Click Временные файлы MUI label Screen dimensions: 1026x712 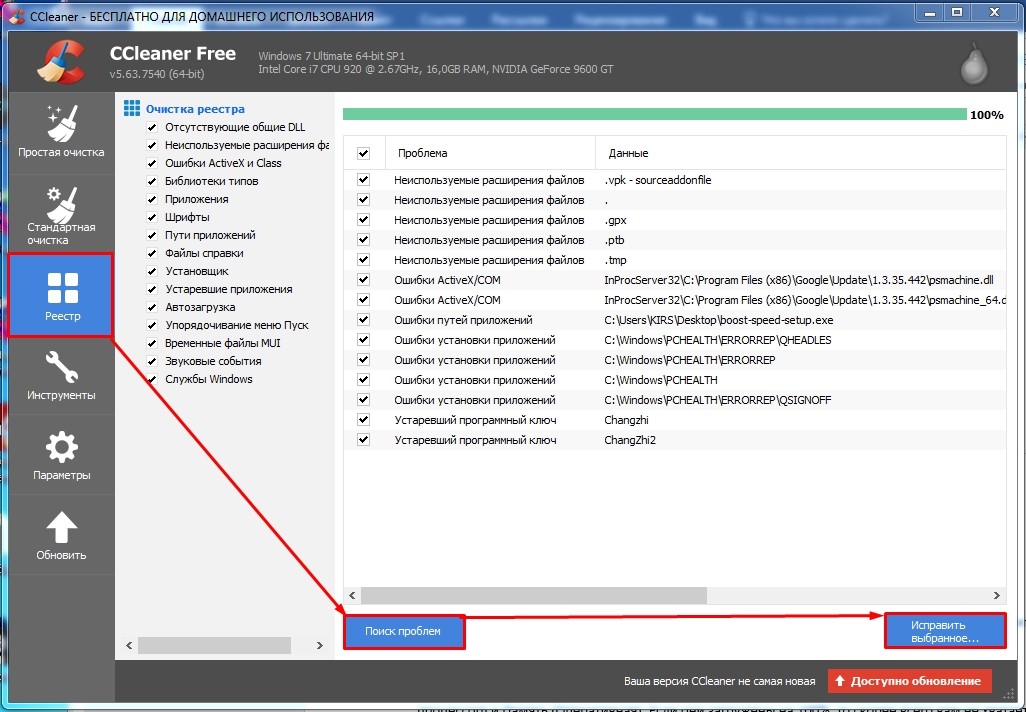point(222,343)
